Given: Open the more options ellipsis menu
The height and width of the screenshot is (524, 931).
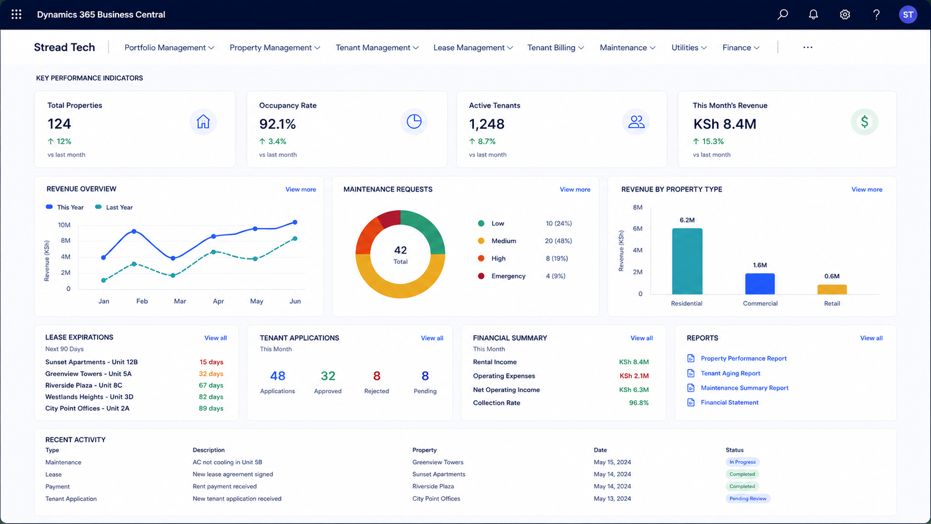Looking at the screenshot, I should [x=808, y=47].
